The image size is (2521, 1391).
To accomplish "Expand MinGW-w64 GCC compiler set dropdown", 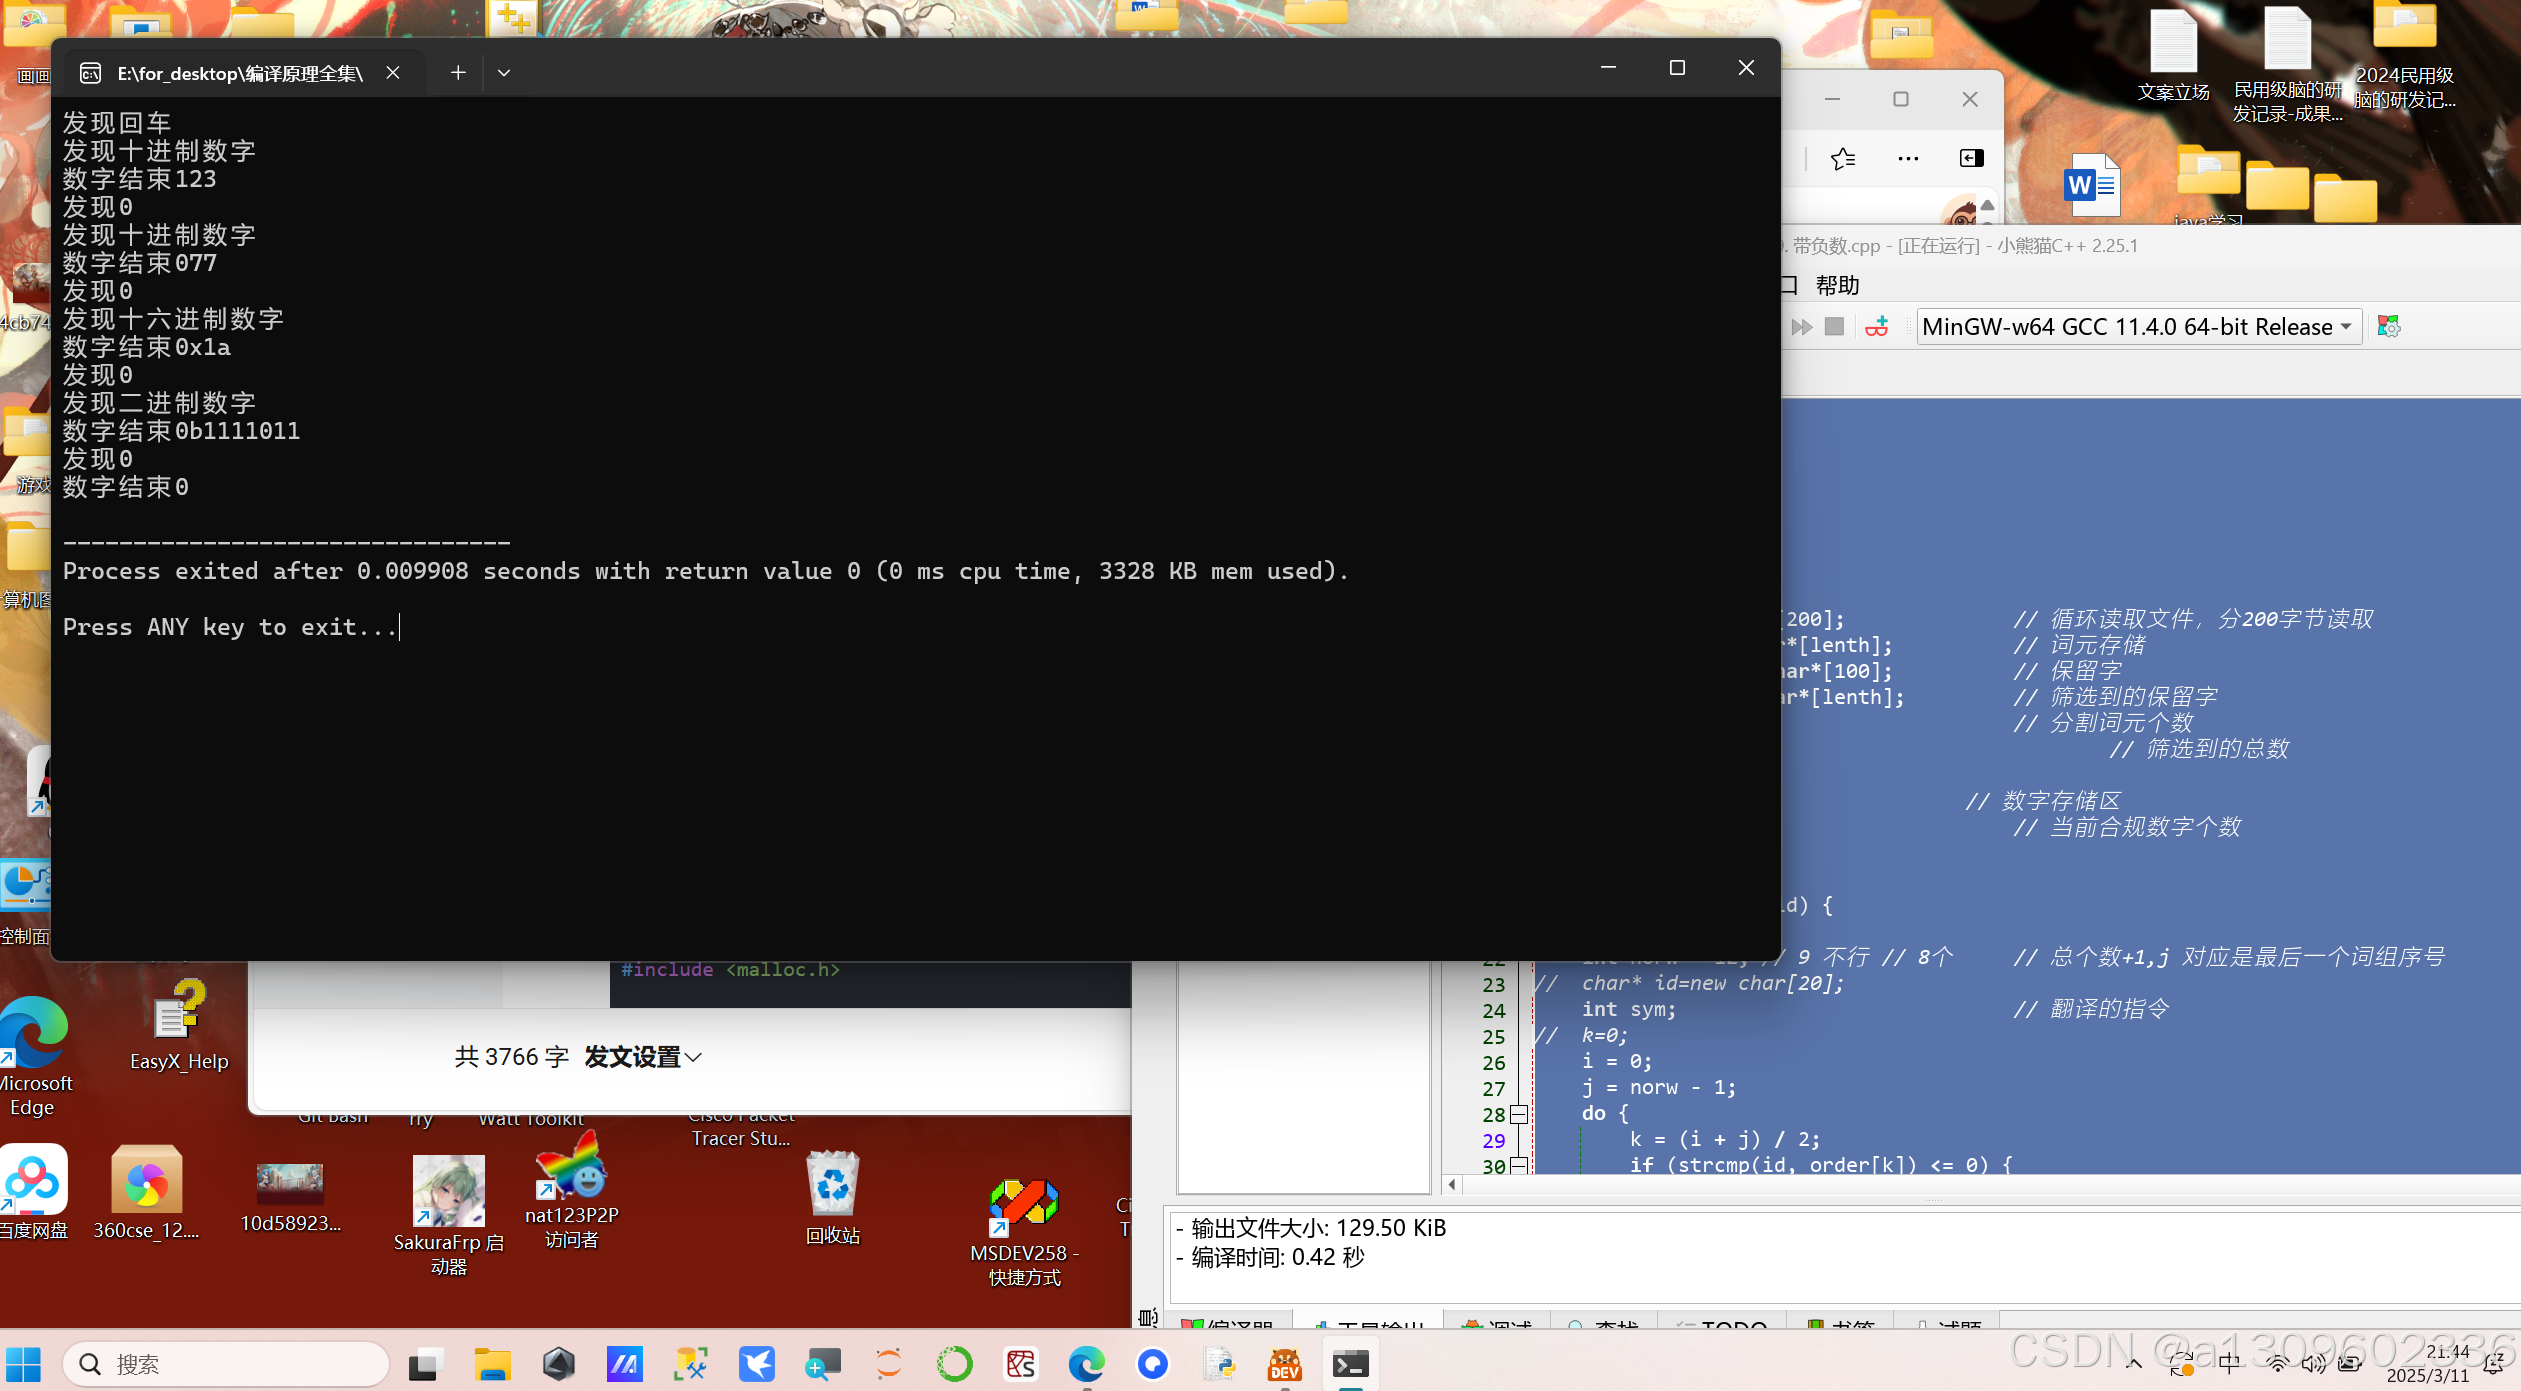I will (x=2345, y=327).
